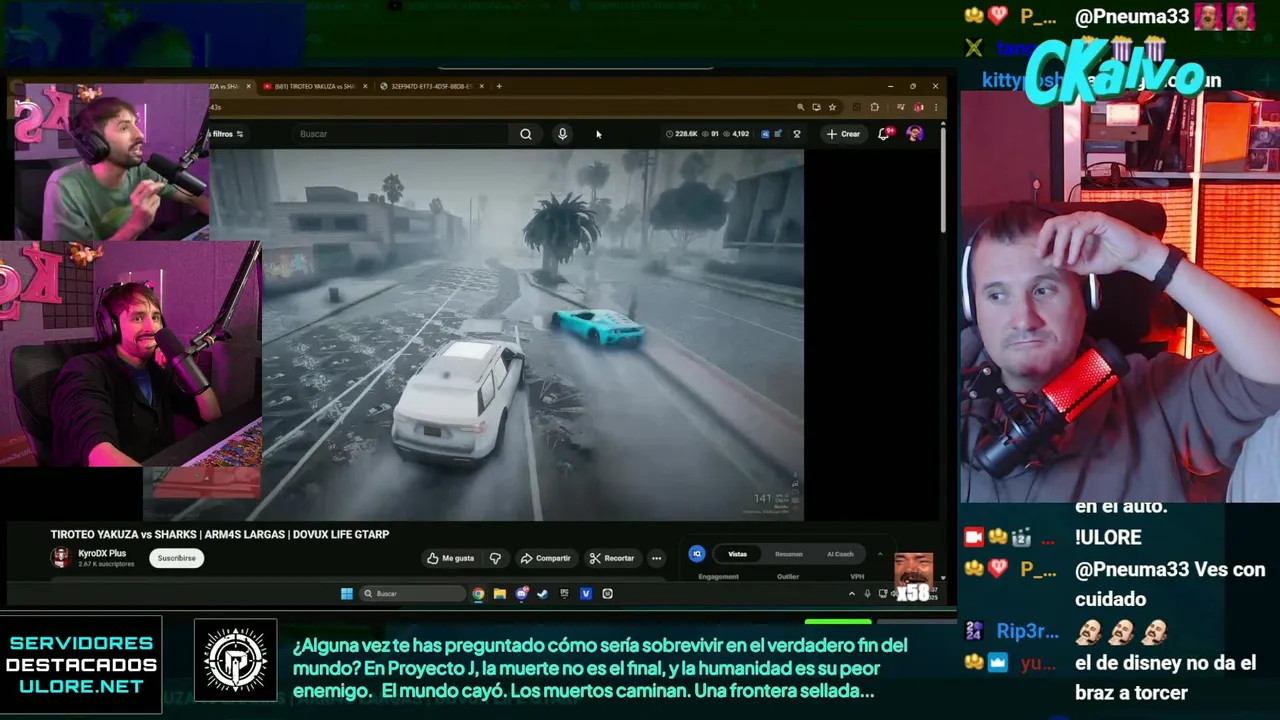This screenshot has height=720, width=1280.
Task: Click the video player showing the blue car
Action: (533, 335)
